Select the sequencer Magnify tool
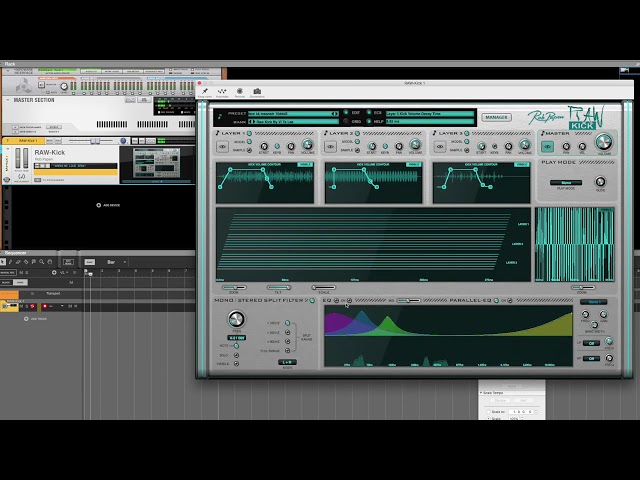This screenshot has width=640, height=480. tap(42, 262)
